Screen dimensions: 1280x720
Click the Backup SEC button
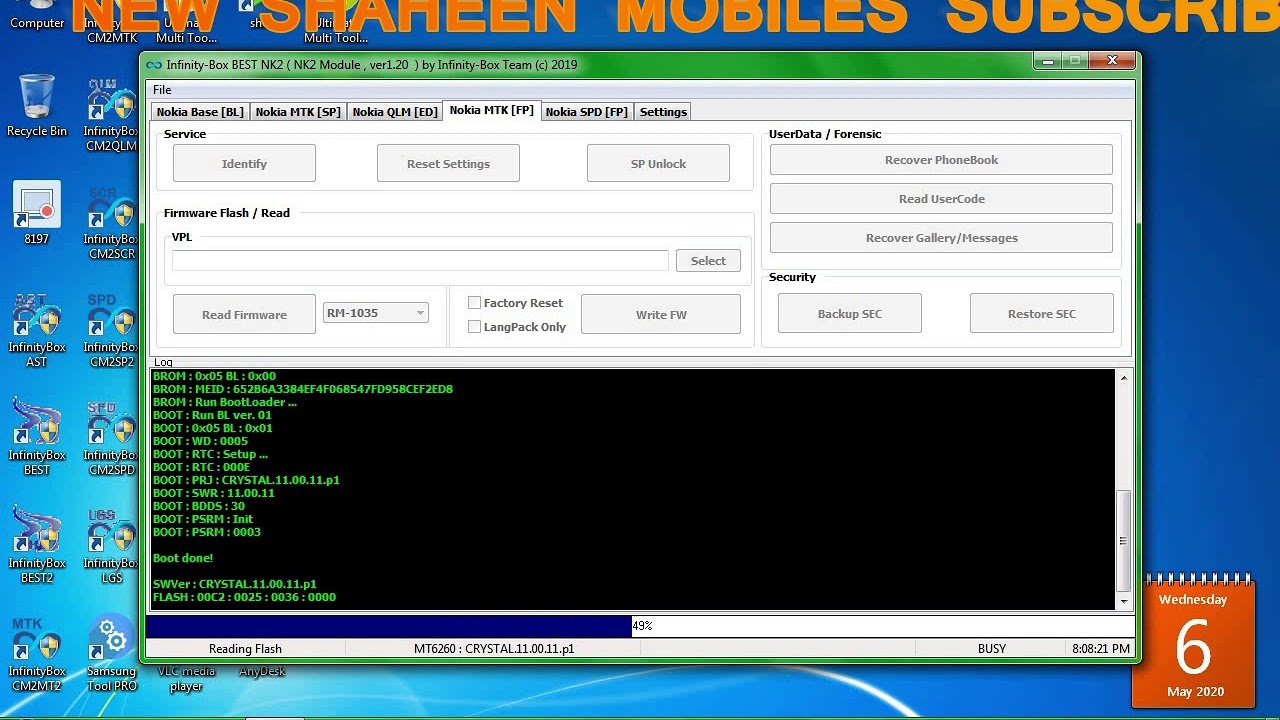[850, 314]
